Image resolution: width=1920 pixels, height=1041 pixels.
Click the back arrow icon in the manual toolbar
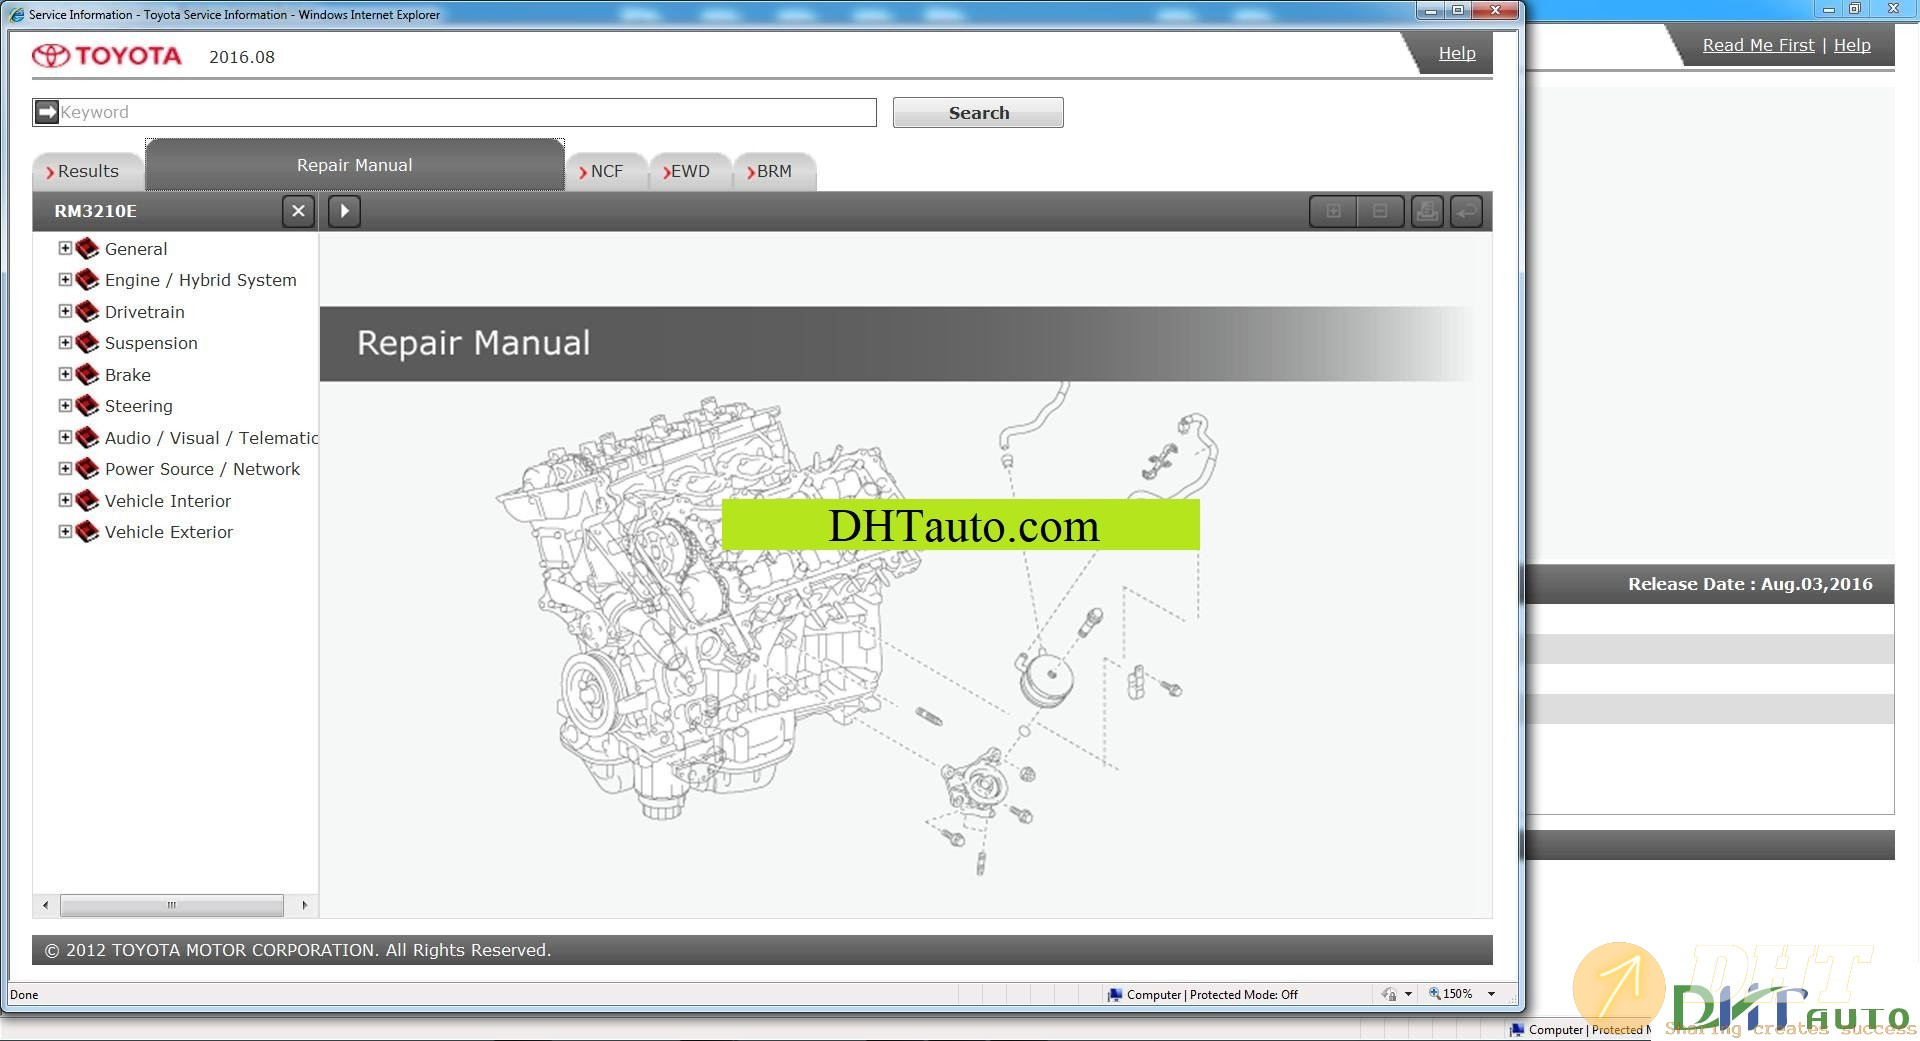pos(1466,211)
